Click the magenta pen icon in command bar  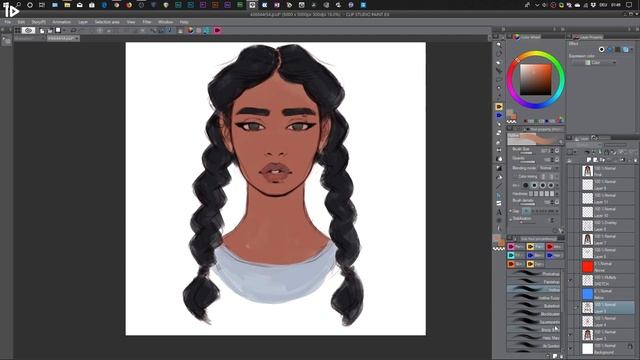[x=217, y=30]
